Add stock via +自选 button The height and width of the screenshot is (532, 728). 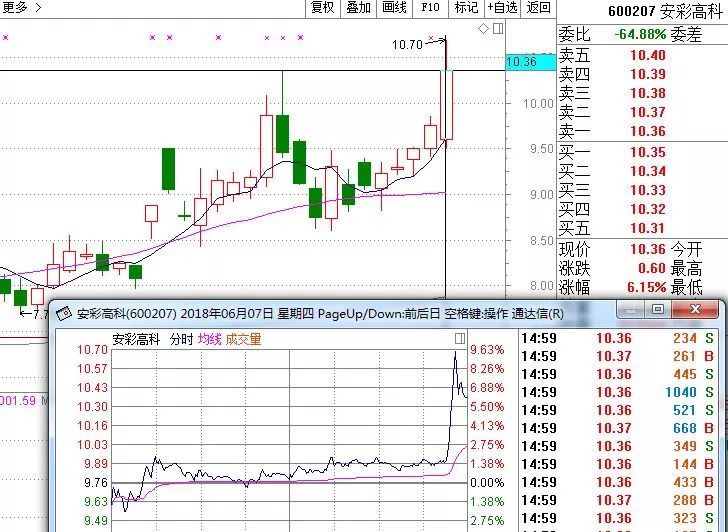[x=503, y=8]
